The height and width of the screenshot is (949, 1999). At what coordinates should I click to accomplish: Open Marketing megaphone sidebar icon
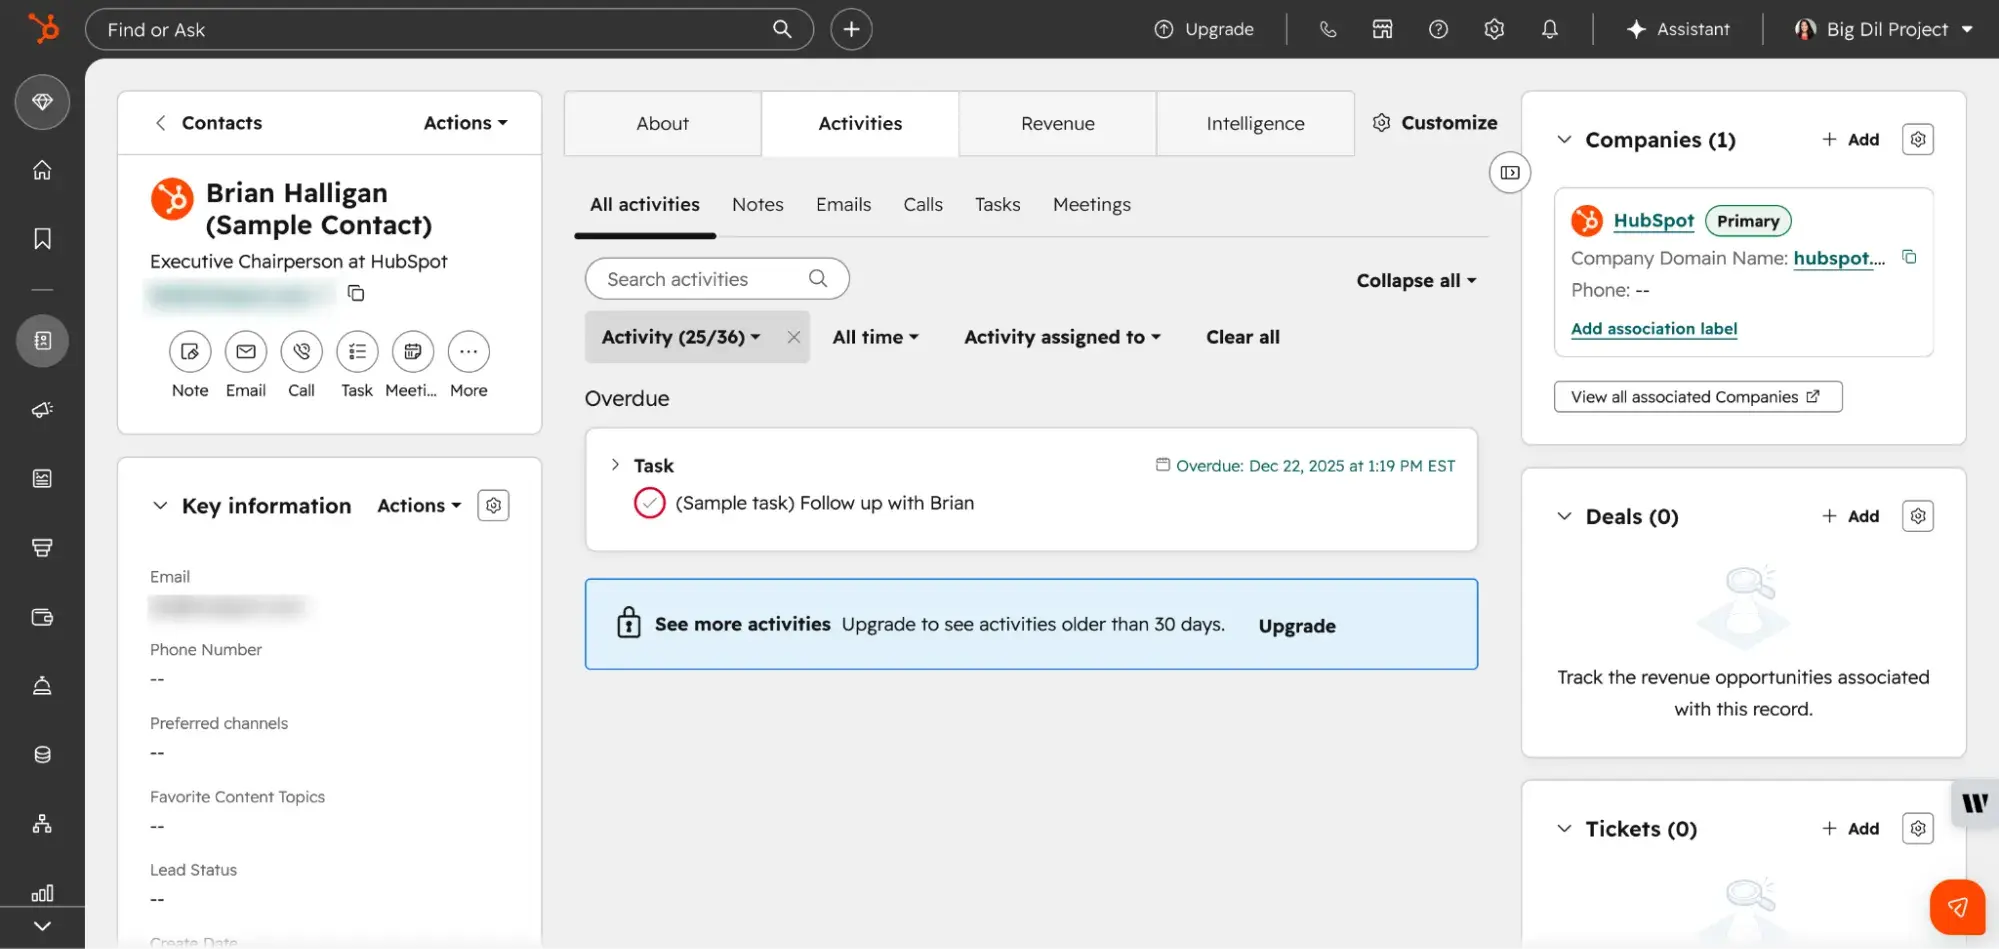coord(42,410)
